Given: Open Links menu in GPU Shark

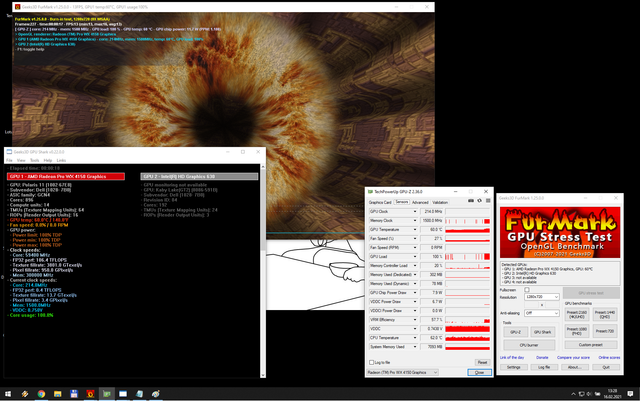Looking at the screenshot, I should point(61,160).
